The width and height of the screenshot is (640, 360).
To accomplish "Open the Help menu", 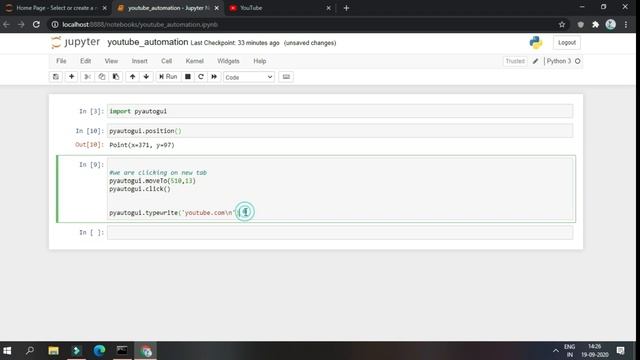I will click(260, 61).
